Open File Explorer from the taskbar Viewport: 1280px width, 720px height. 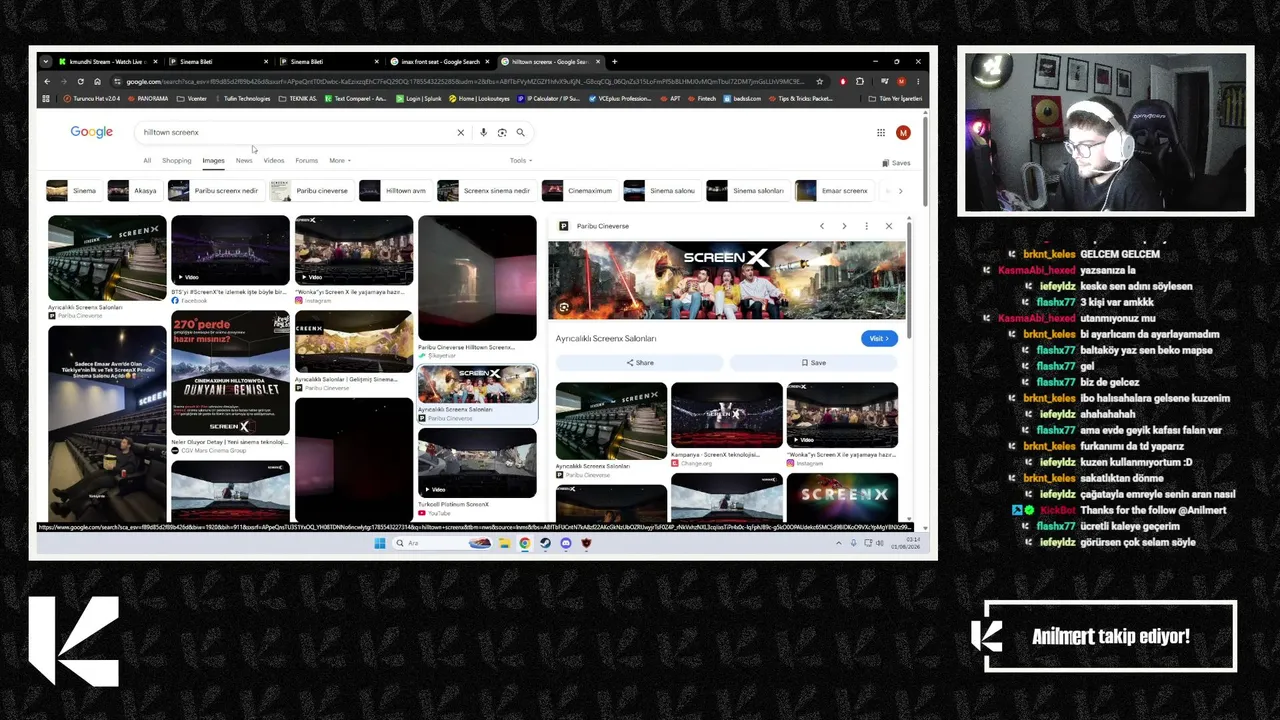[505, 543]
